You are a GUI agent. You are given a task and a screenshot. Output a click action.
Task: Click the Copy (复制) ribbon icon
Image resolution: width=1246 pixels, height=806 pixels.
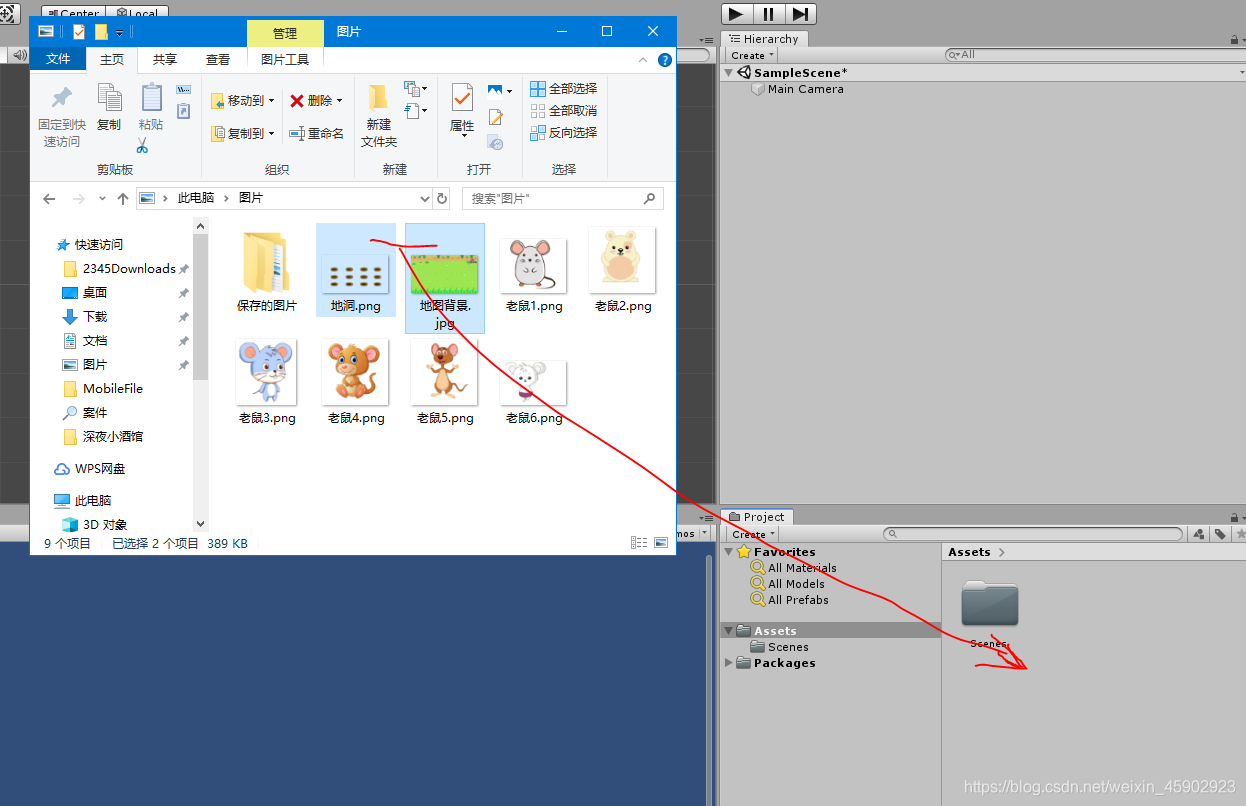[x=110, y=105]
